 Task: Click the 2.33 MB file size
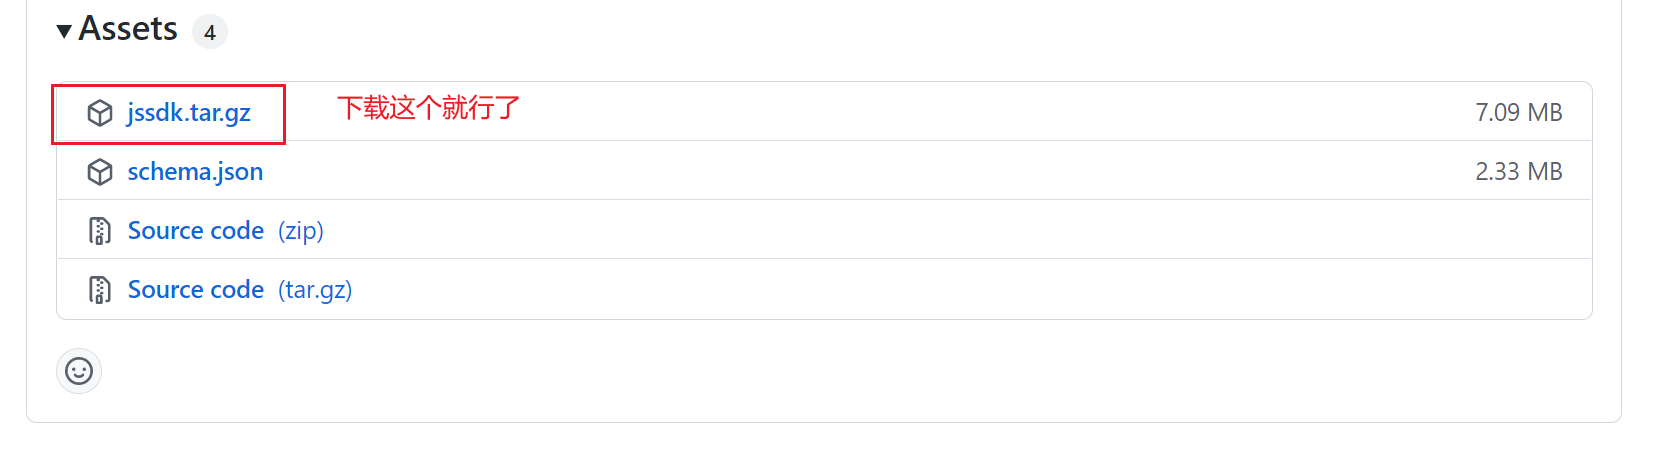pyautogui.click(x=1518, y=172)
